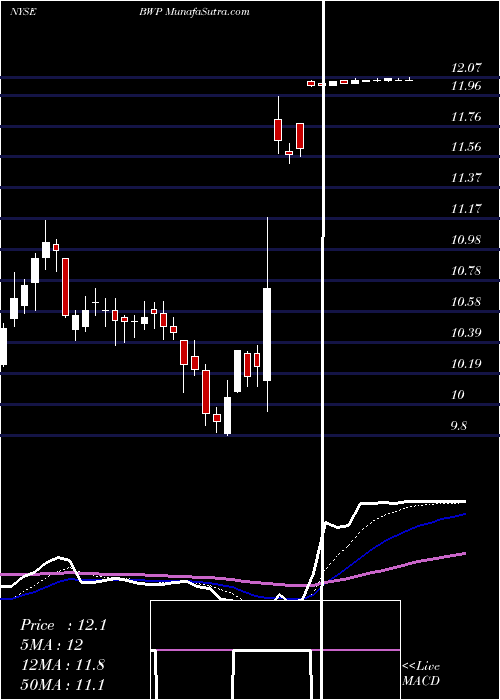Click the 10.39 price axis label
The height and width of the screenshot is (700, 500).
point(467,333)
